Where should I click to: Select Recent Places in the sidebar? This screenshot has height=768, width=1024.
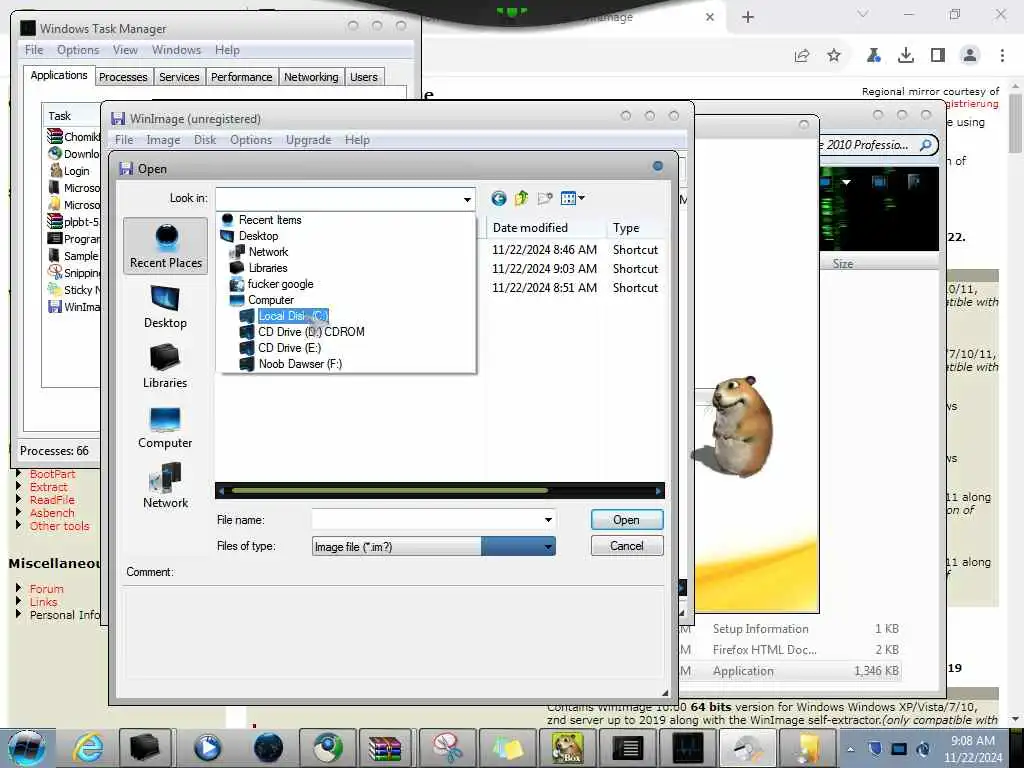click(166, 247)
